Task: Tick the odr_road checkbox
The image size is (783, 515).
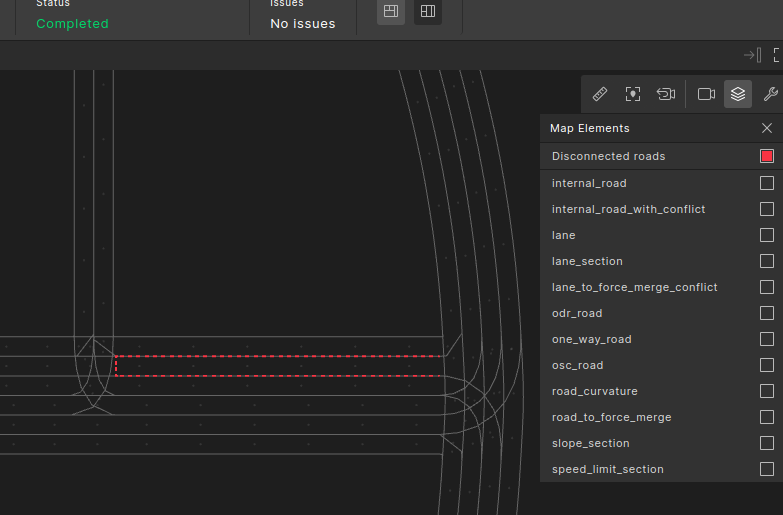Action: click(x=767, y=313)
